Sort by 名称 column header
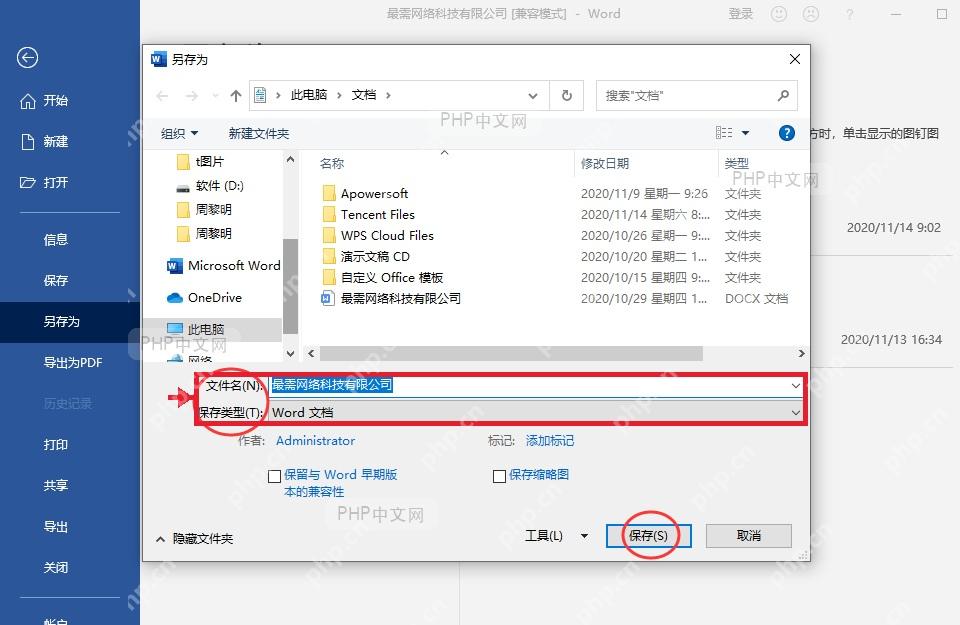Screen dimensions: 960x625 pos(331,163)
